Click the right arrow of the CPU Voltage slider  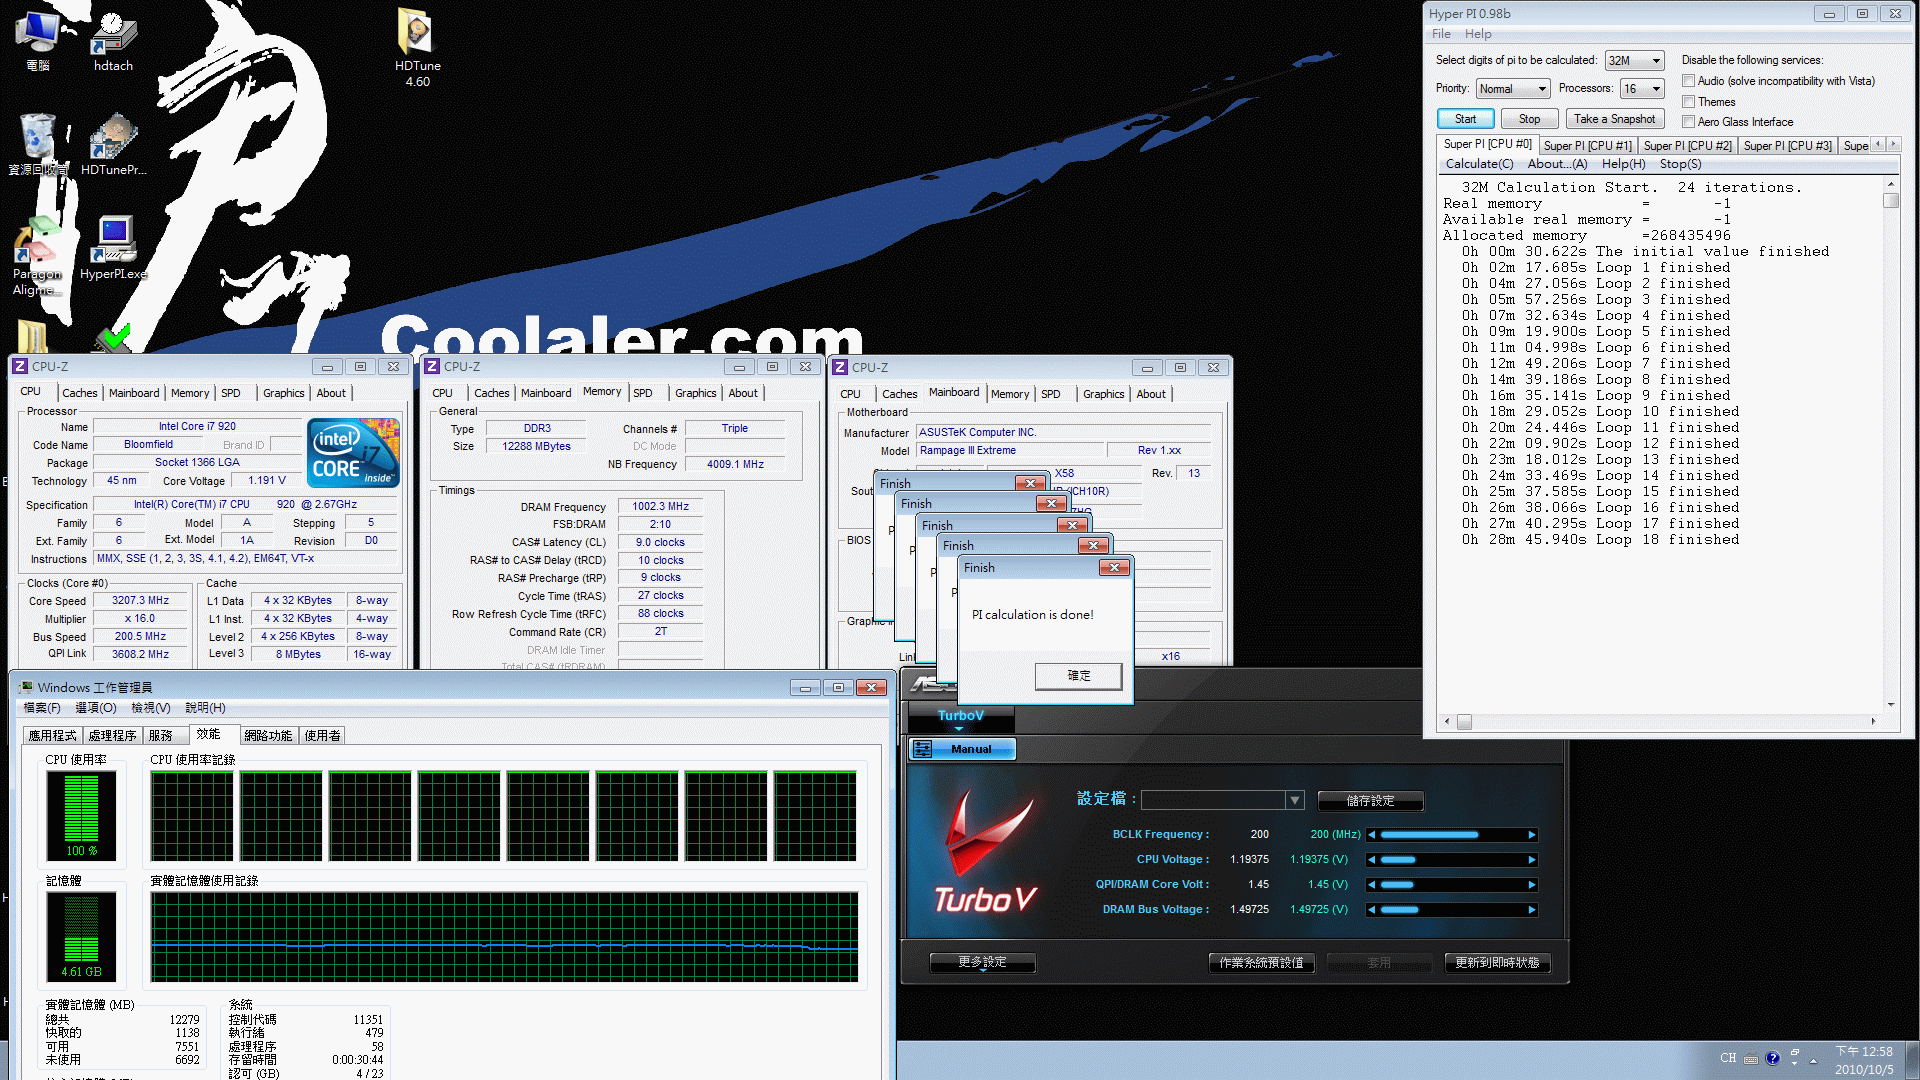(x=1531, y=860)
